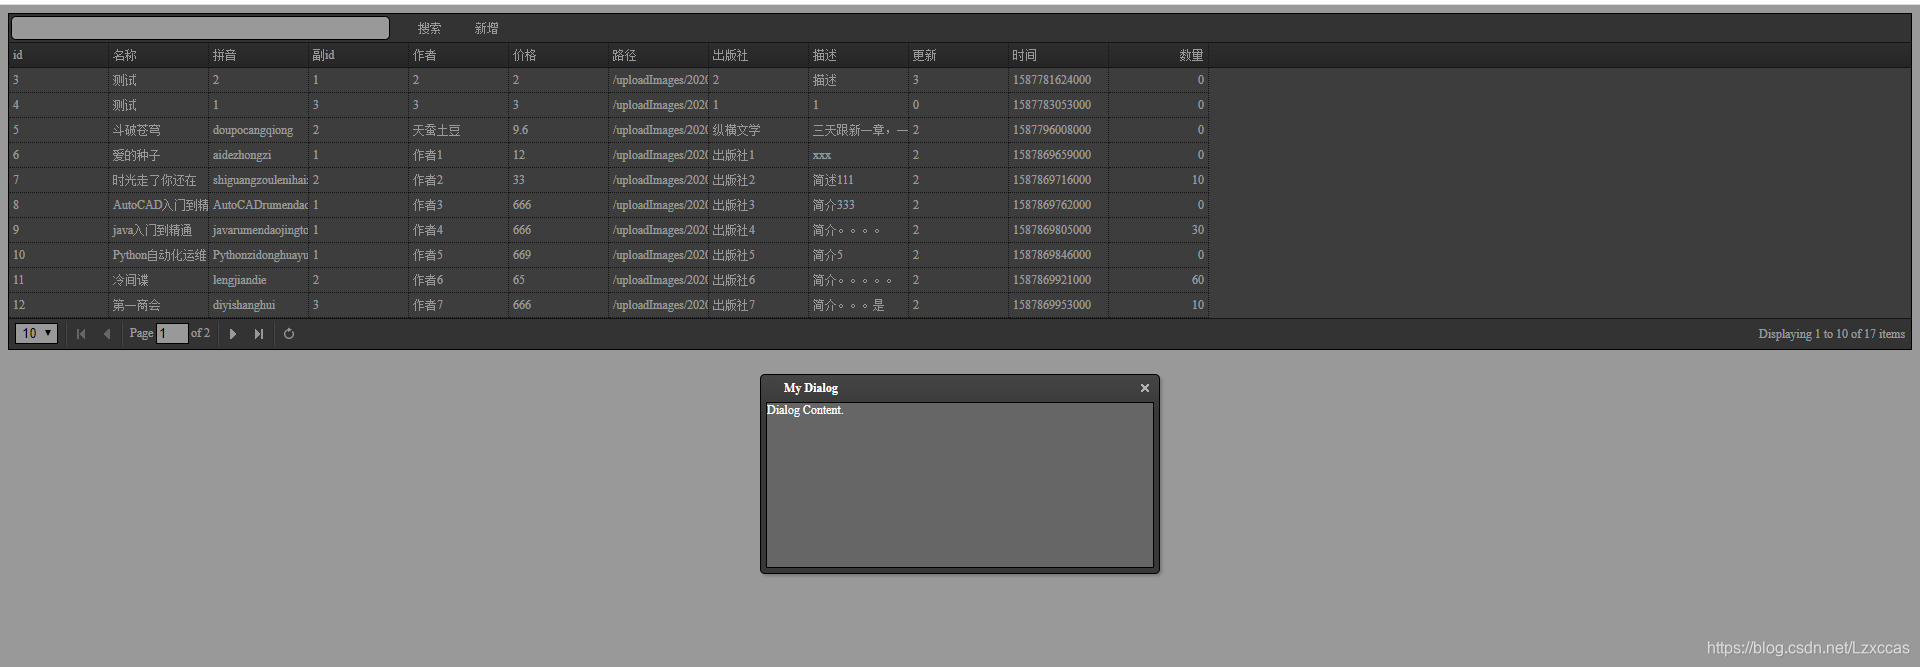
Task: Click the 数量 column header
Action: pyautogui.click(x=1158, y=55)
